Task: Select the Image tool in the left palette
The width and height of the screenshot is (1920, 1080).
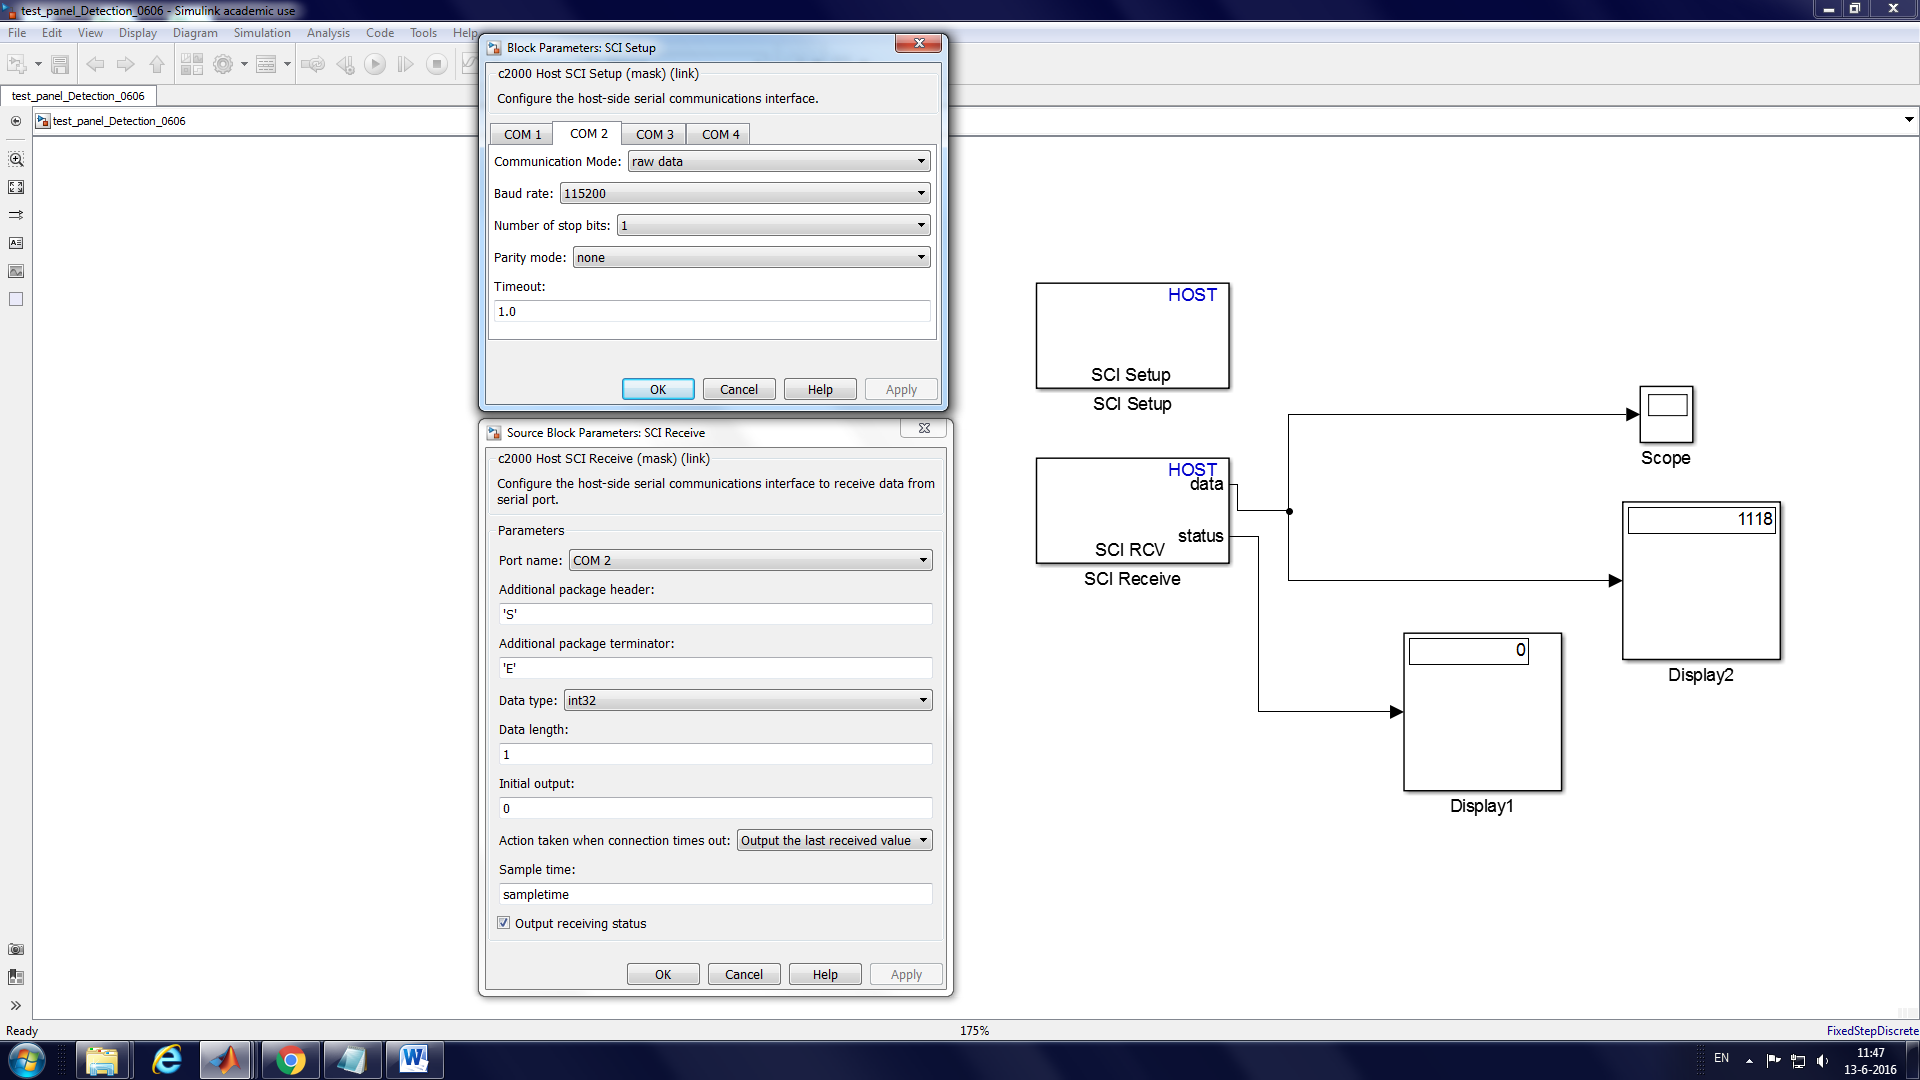Action: 16,272
